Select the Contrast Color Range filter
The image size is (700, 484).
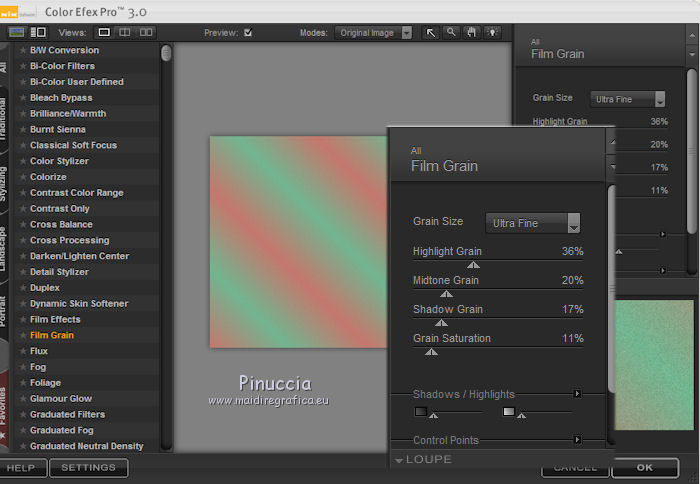tap(77, 193)
